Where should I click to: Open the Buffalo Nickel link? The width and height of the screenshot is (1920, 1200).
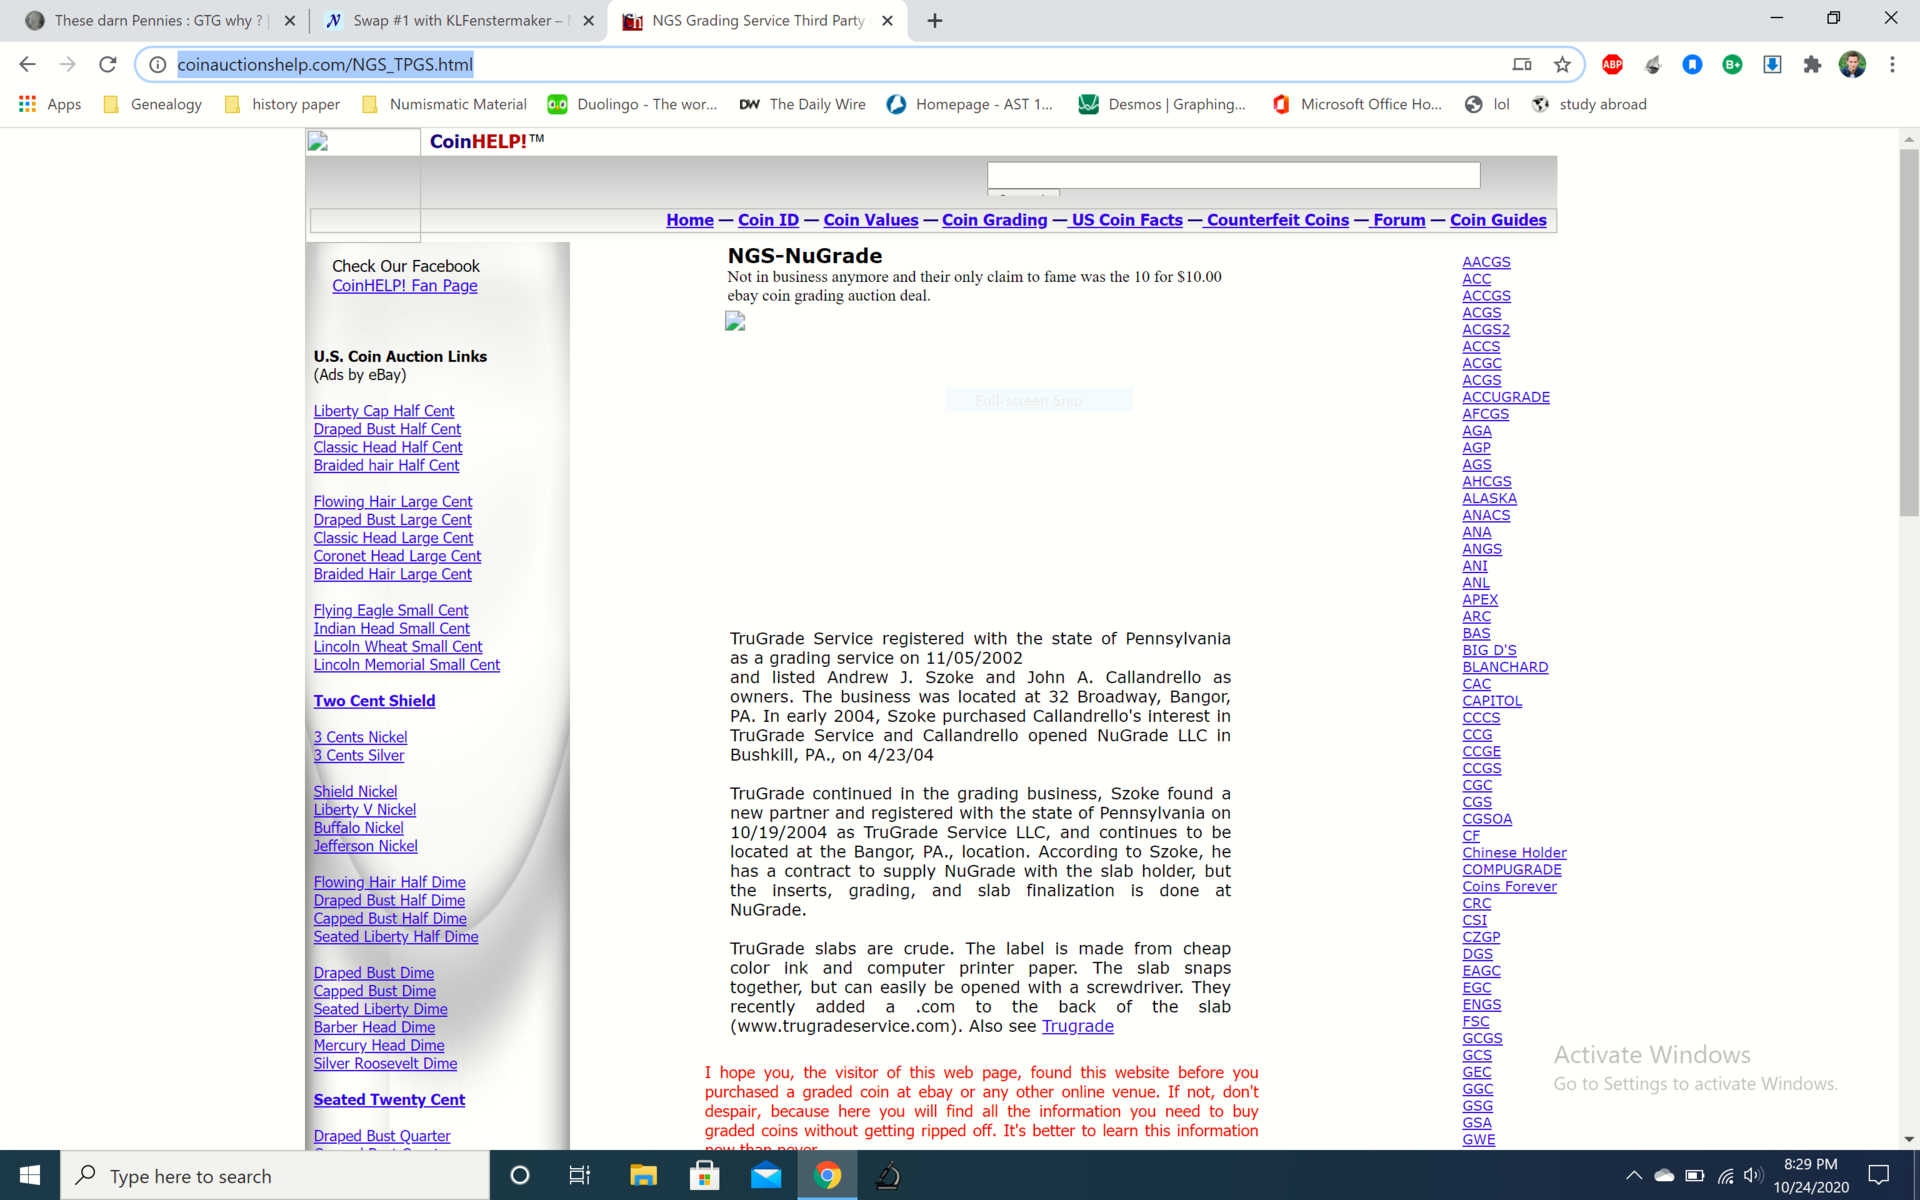(358, 828)
